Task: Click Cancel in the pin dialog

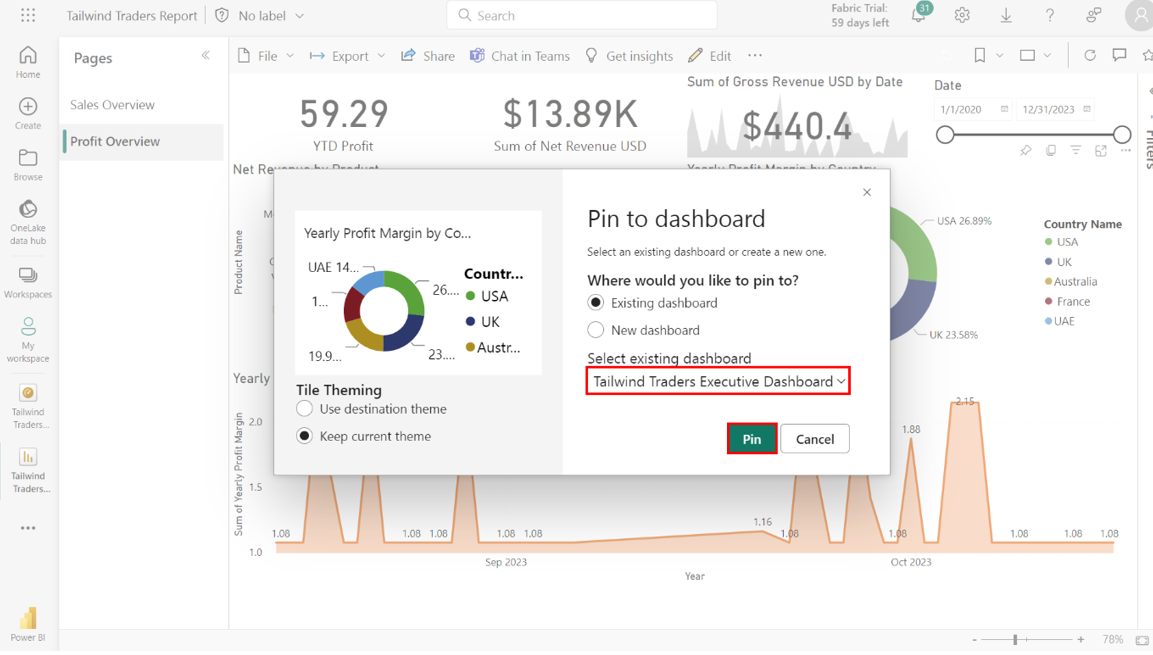Action: click(814, 439)
